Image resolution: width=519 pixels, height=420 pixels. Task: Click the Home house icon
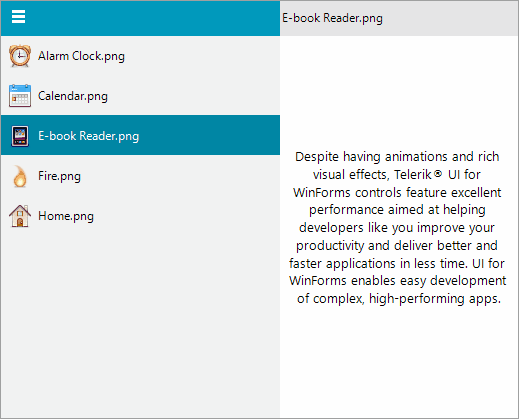point(20,216)
